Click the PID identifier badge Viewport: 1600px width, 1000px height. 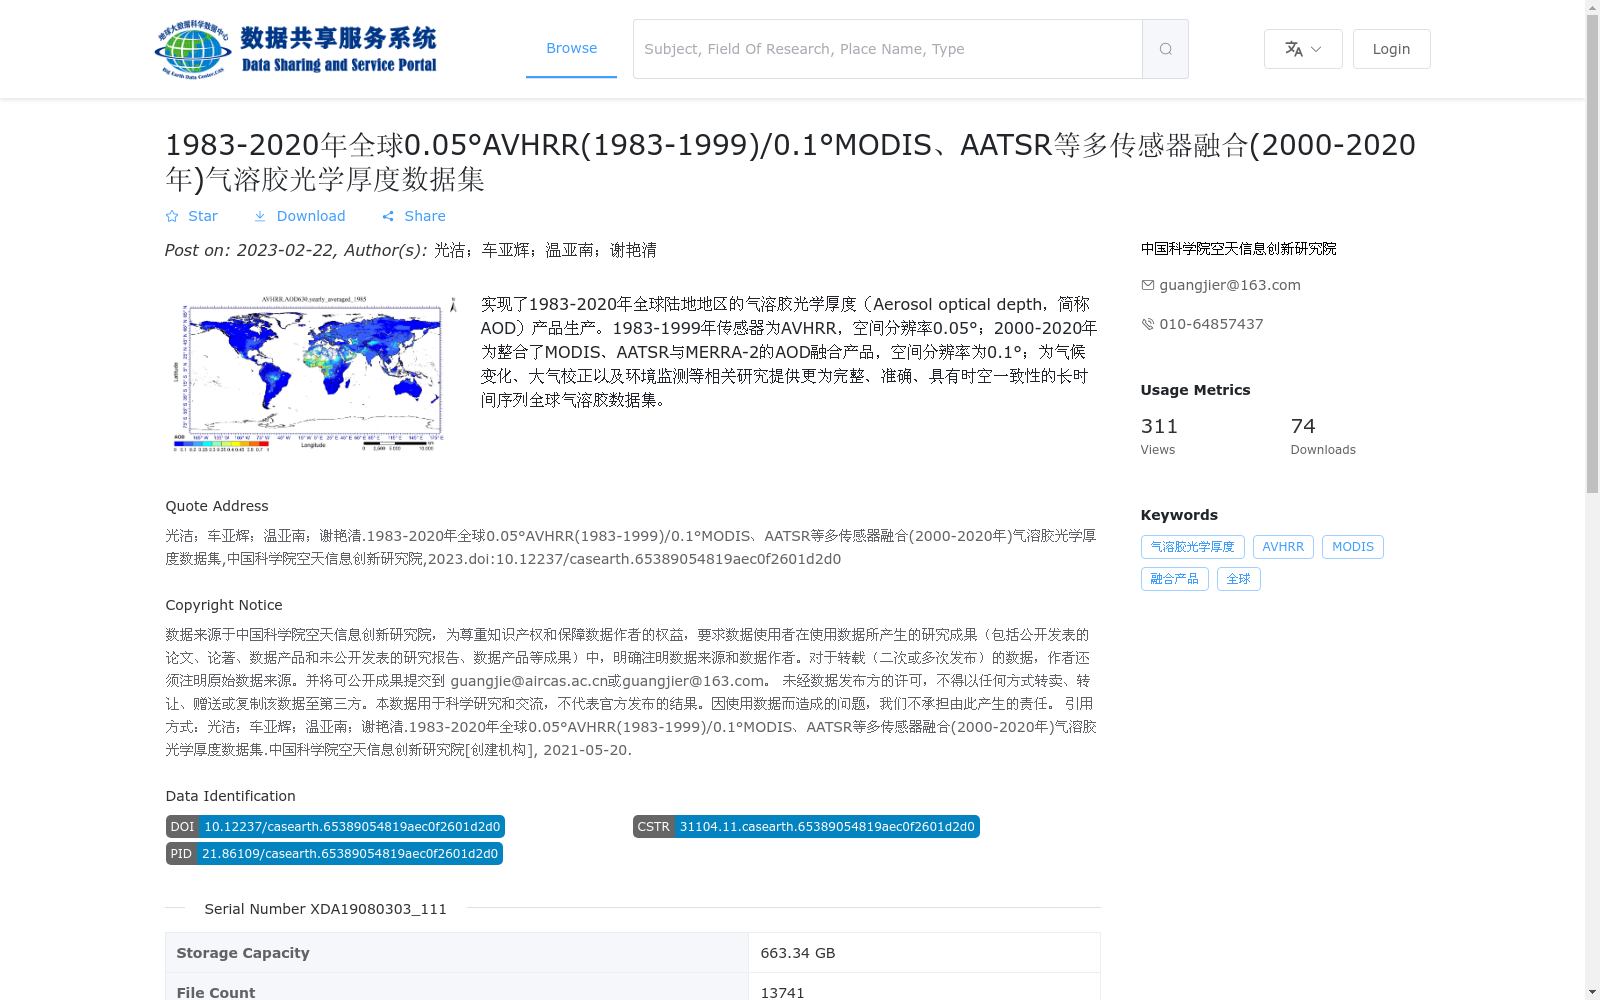[x=334, y=854]
